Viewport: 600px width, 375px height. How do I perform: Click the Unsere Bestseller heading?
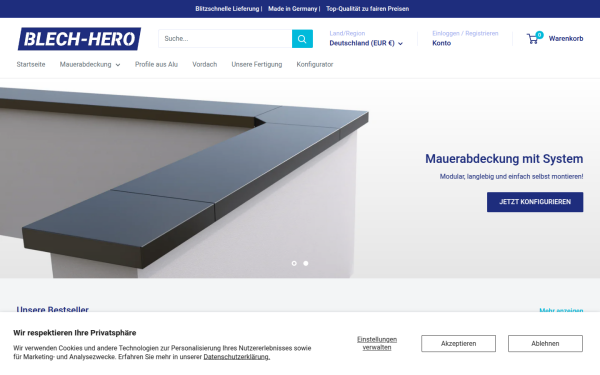[52, 309]
